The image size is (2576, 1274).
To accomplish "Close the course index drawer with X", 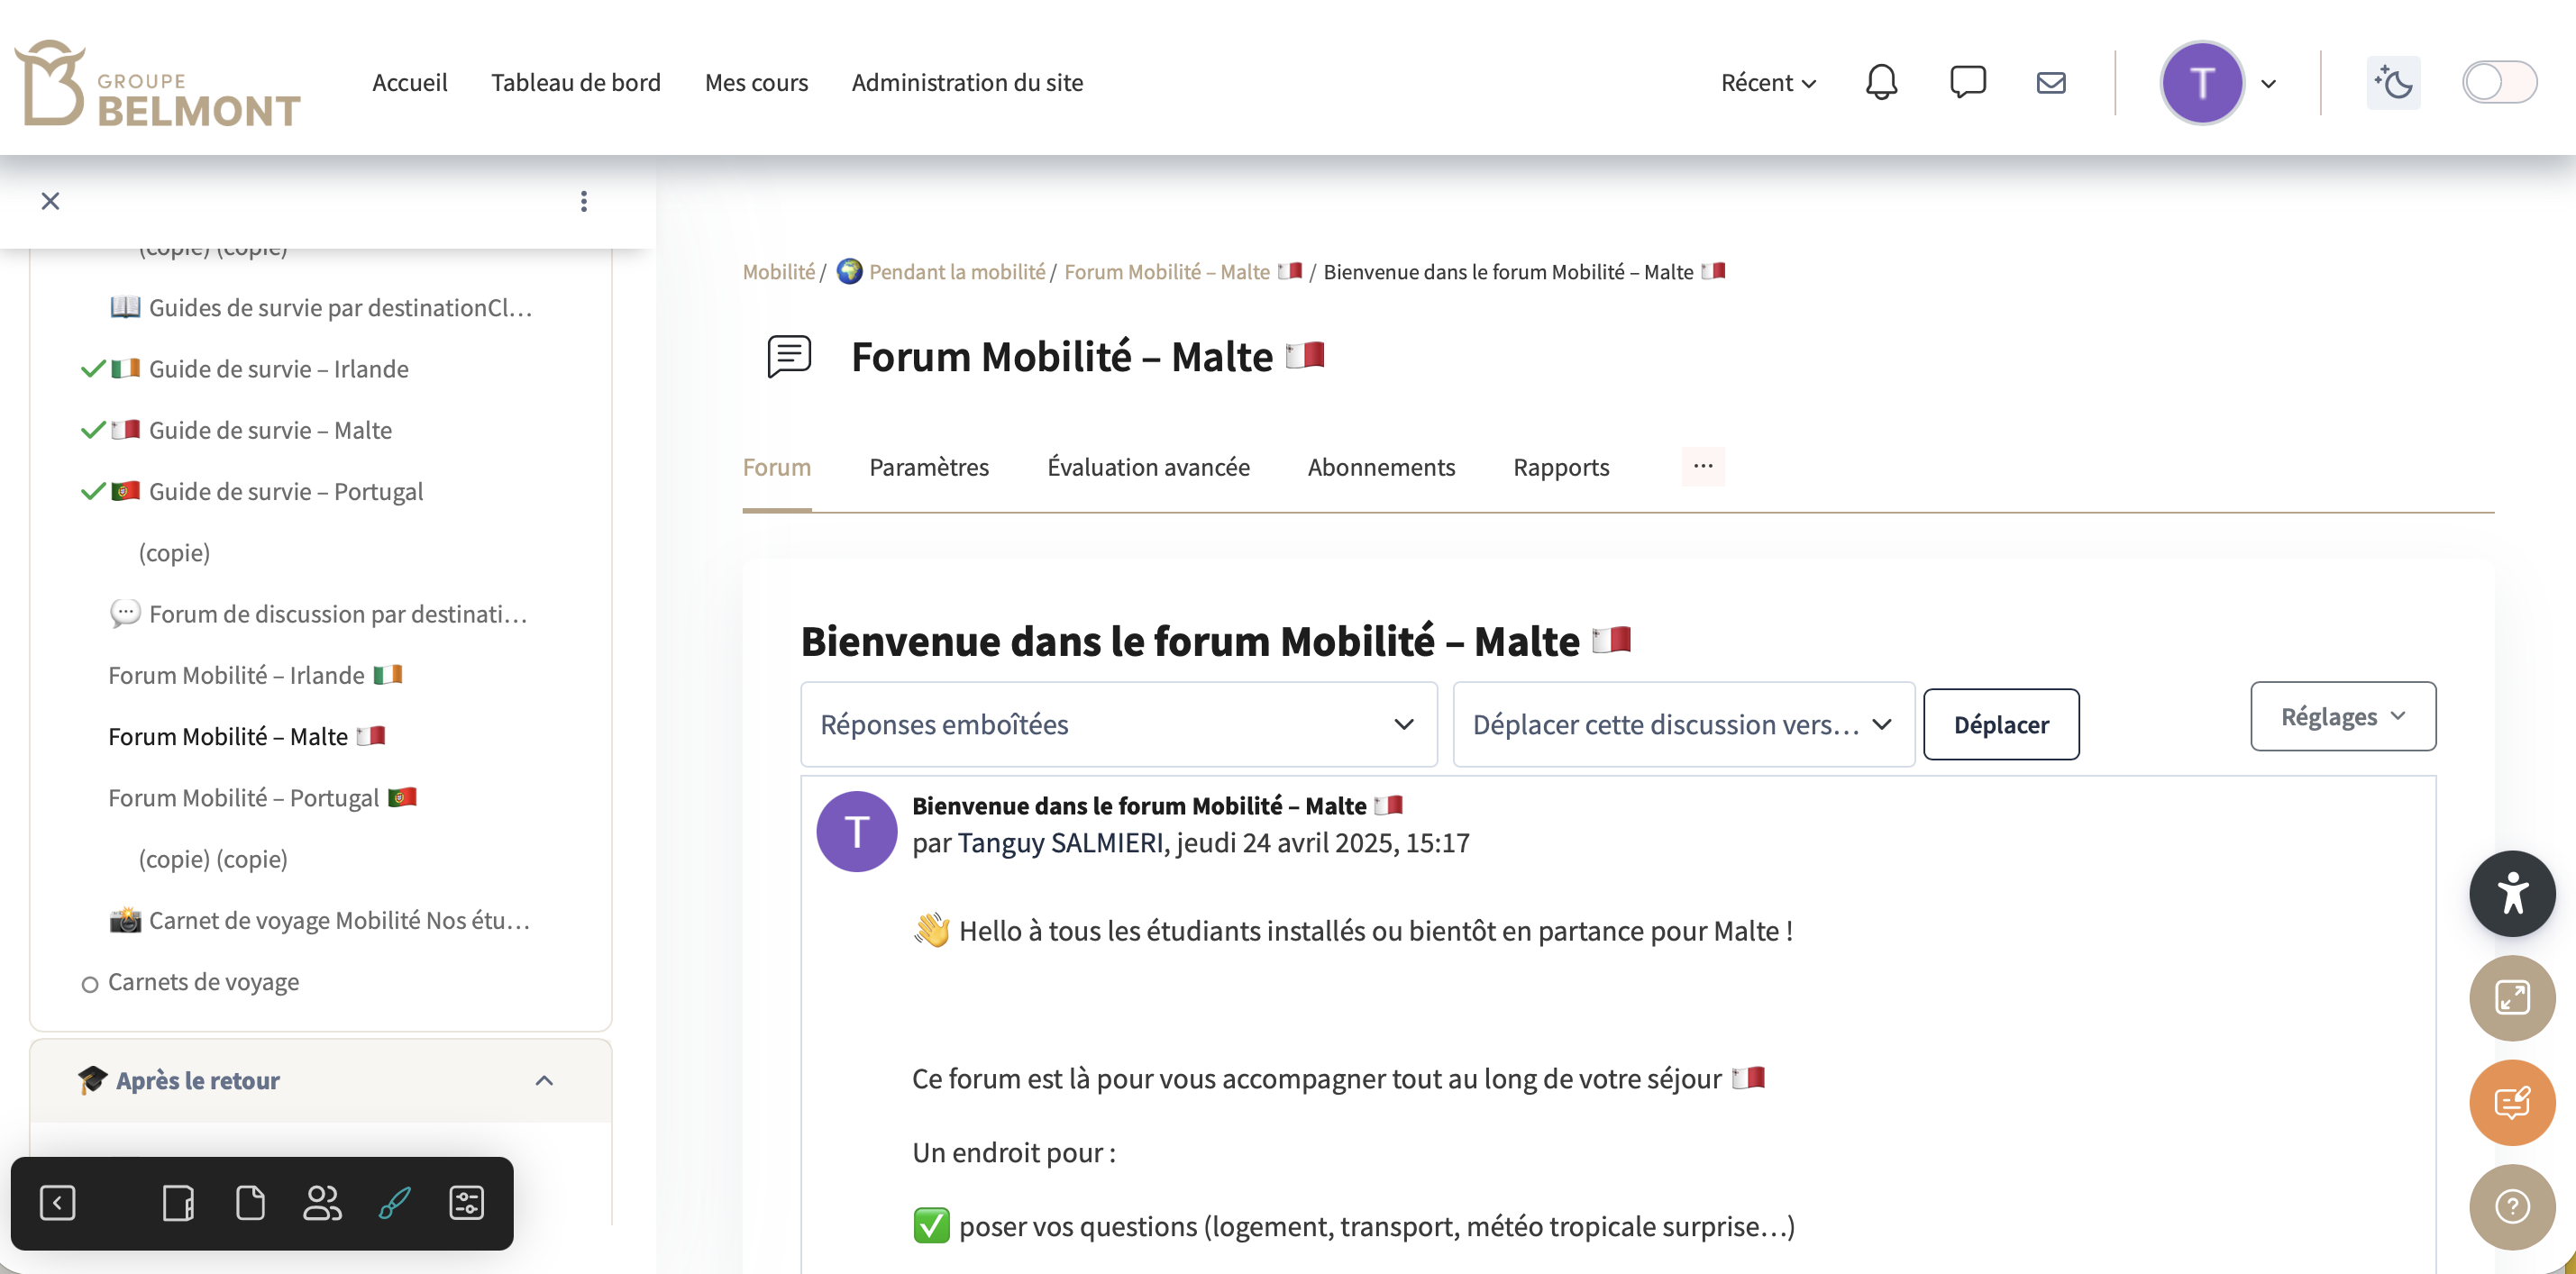I will 50,201.
